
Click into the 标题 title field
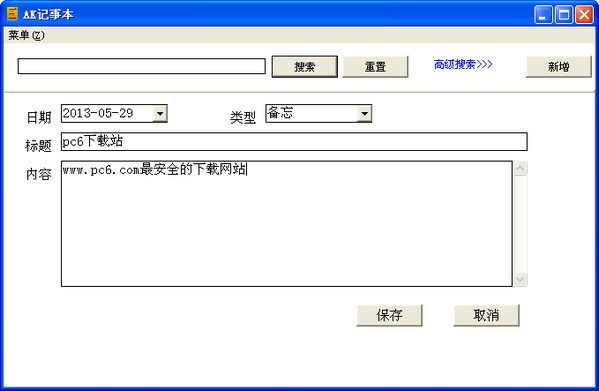click(x=294, y=142)
